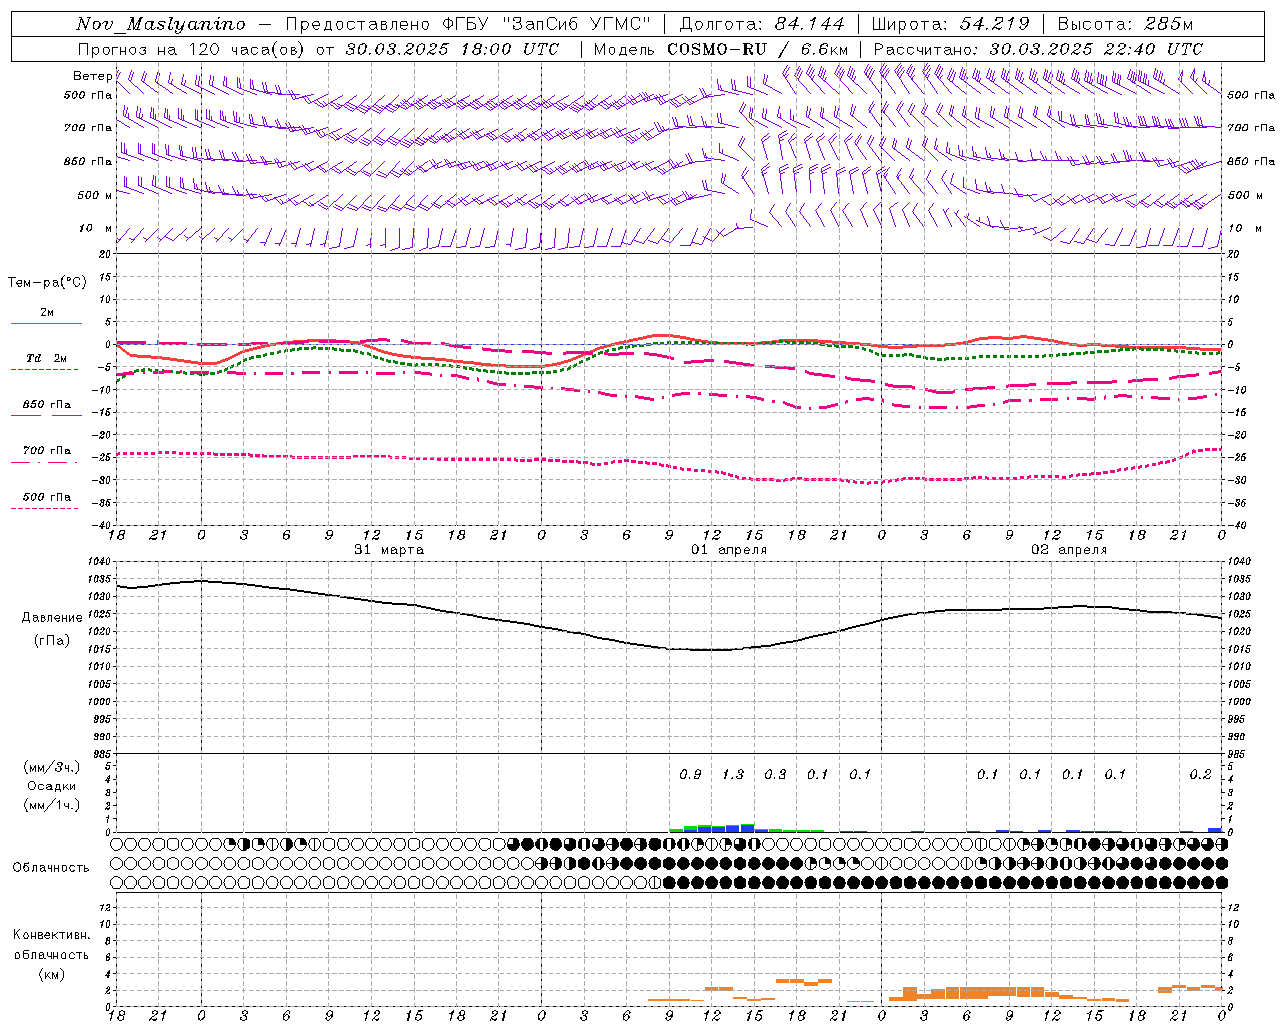Select the 'Модель COSMO-RU / 6.6км' label
Image resolution: width=1280 pixels, height=1024 pixels.
click(721, 49)
